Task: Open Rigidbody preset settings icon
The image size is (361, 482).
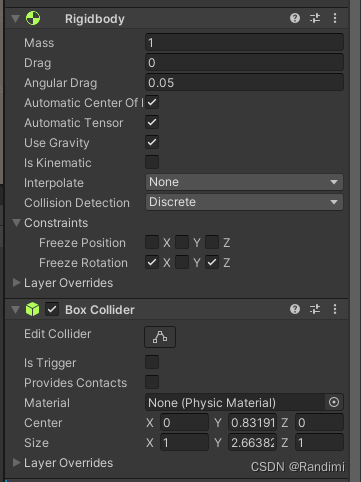Action: click(315, 18)
